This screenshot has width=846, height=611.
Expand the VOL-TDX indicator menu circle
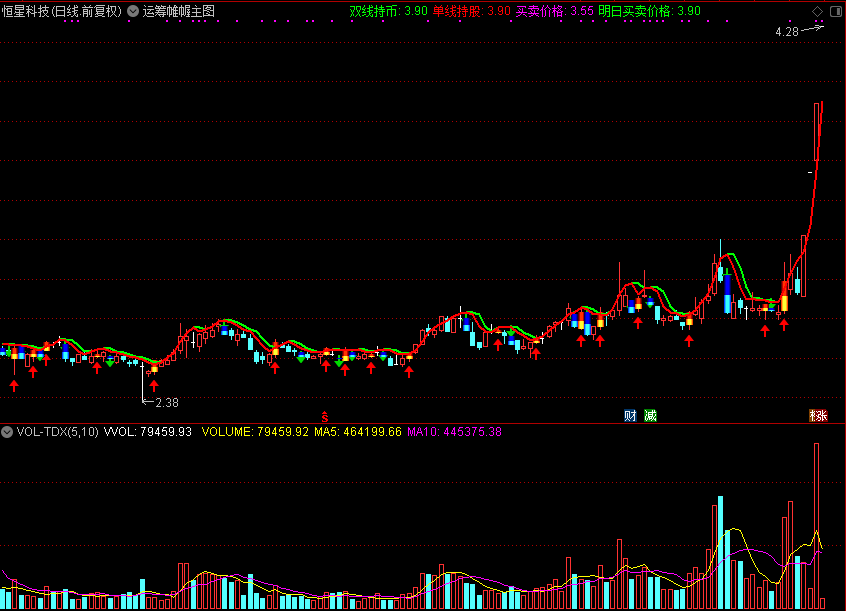(x=7, y=432)
